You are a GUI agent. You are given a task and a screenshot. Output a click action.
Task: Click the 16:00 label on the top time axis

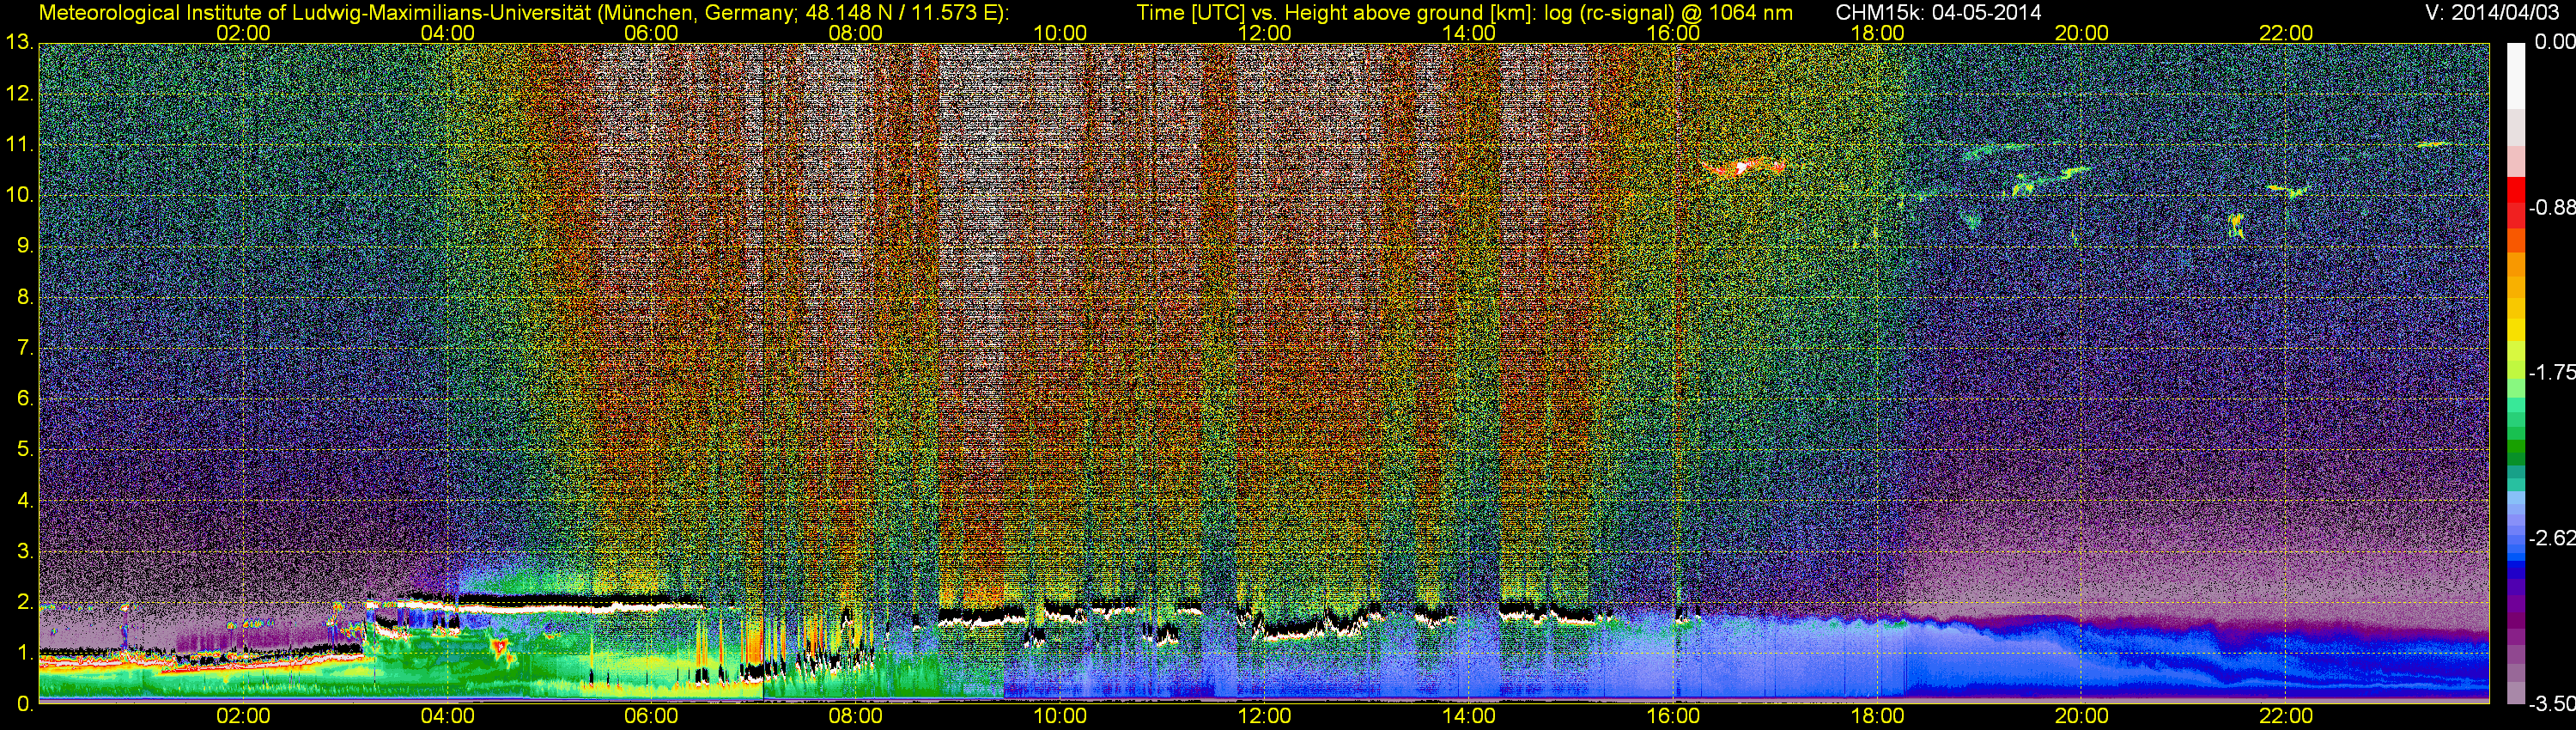1673,33
